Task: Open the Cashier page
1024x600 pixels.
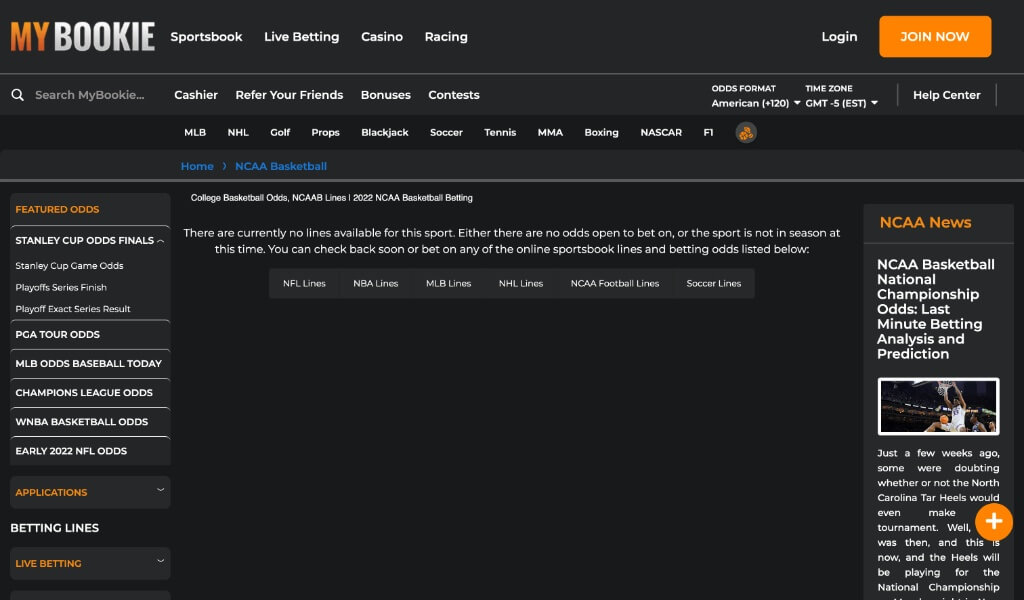Action: pyautogui.click(x=196, y=95)
